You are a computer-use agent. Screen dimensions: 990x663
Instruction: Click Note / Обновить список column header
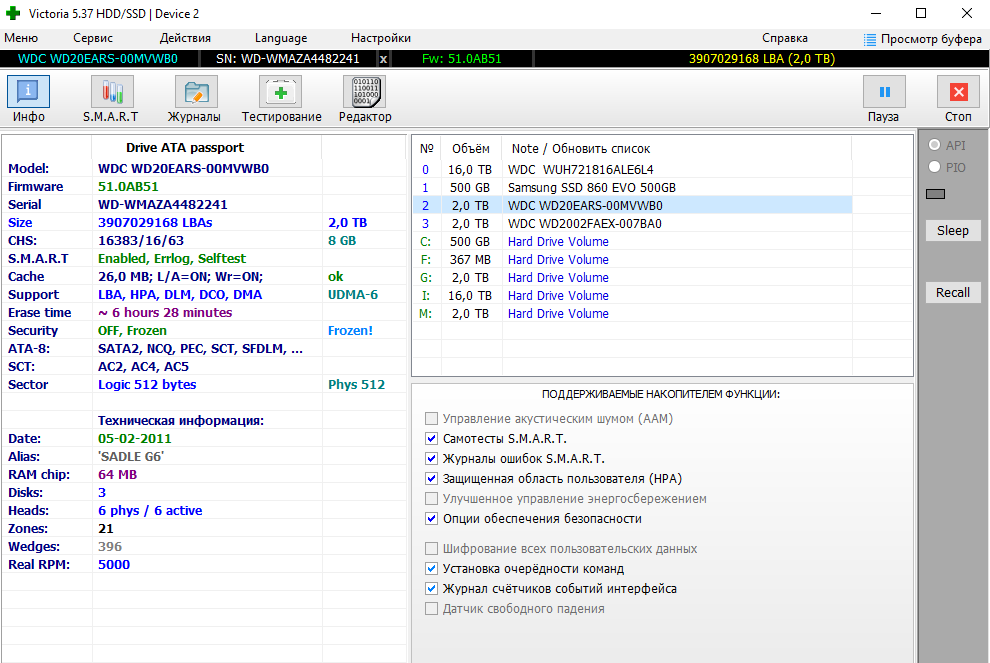pyautogui.click(x=580, y=149)
